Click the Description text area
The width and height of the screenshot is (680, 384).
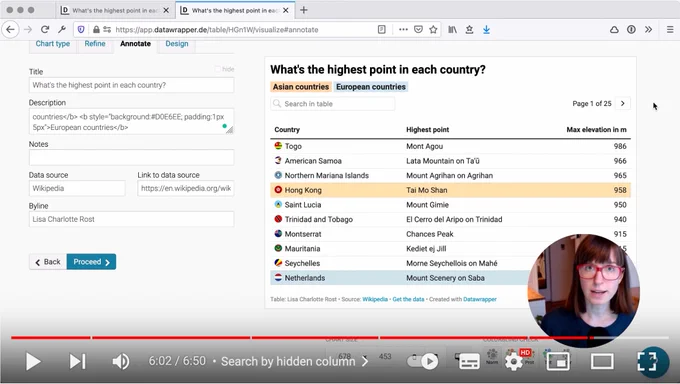tap(131, 121)
